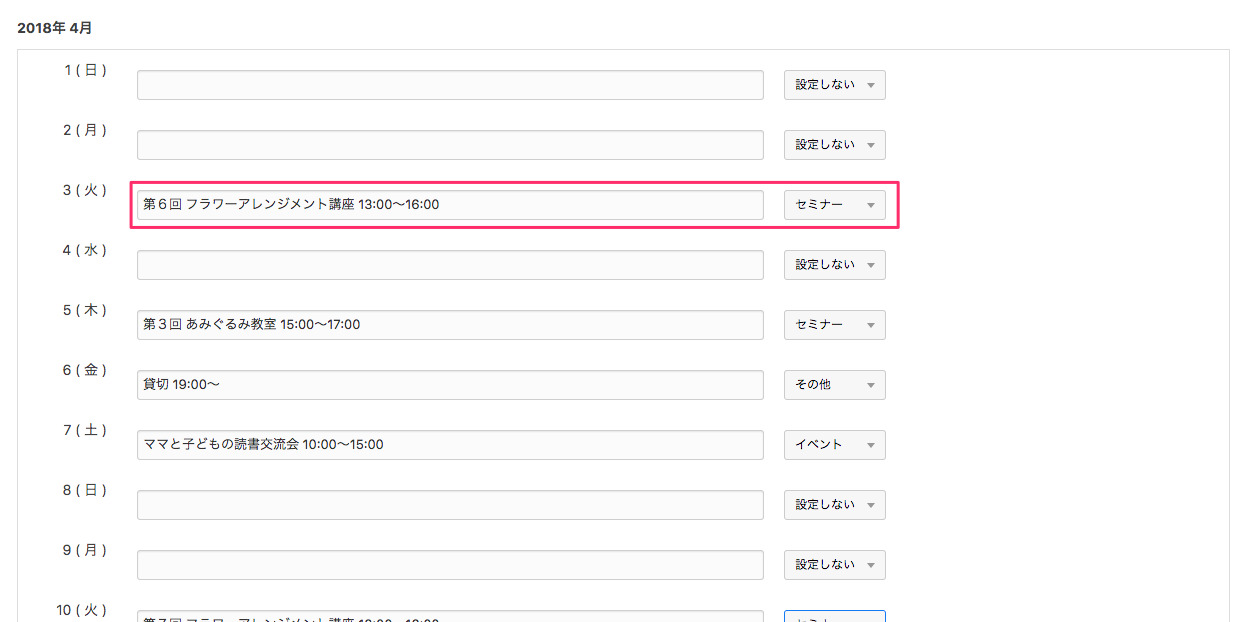The image size is (1246, 622).
Task: Open the イベント dropdown for April 7
Action: pos(834,445)
